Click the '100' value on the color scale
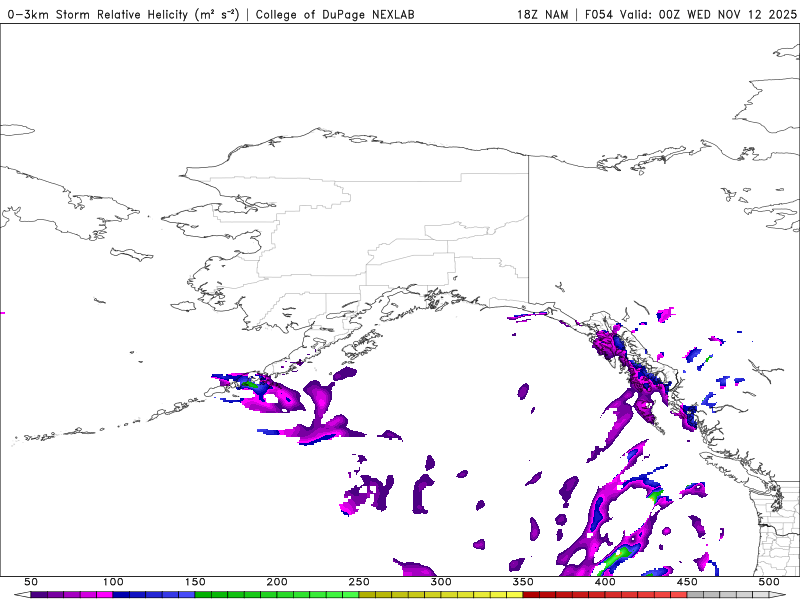 113,582
